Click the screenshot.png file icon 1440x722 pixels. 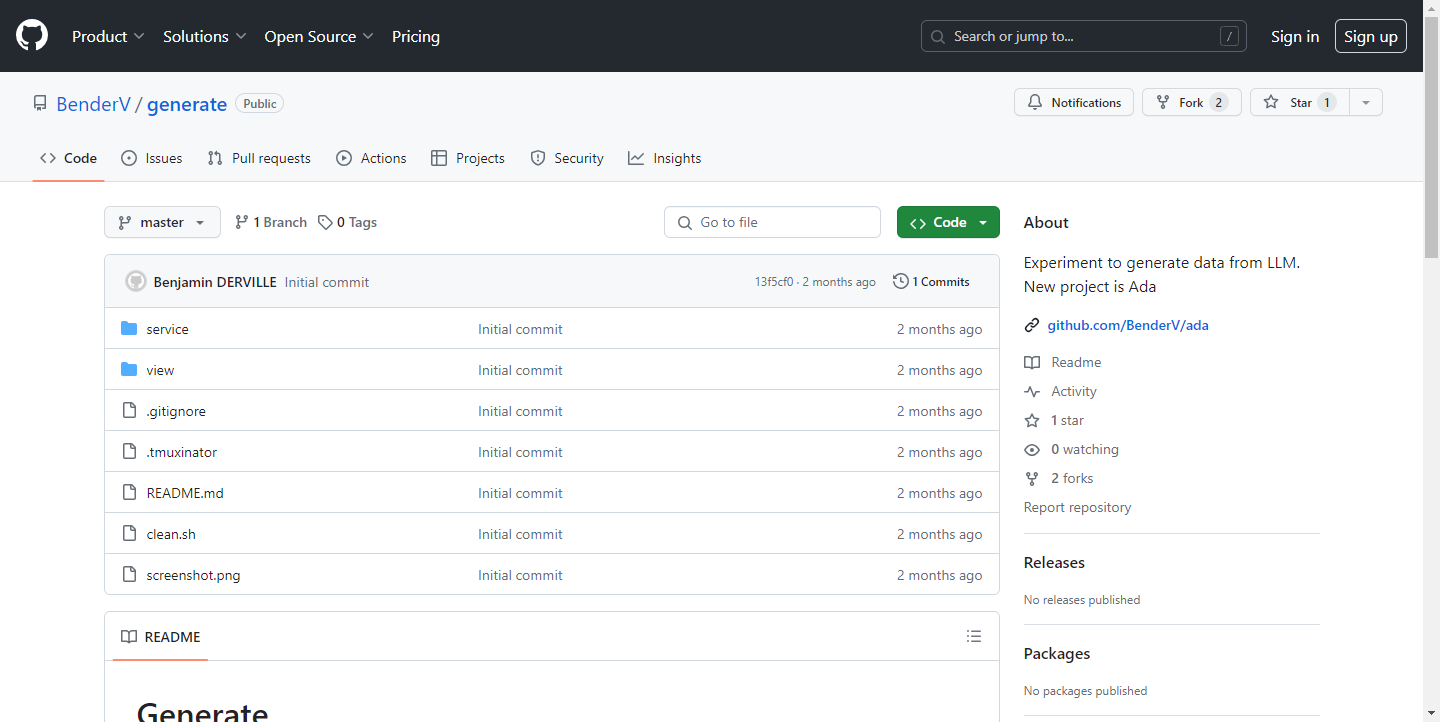pyautogui.click(x=129, y=575)
